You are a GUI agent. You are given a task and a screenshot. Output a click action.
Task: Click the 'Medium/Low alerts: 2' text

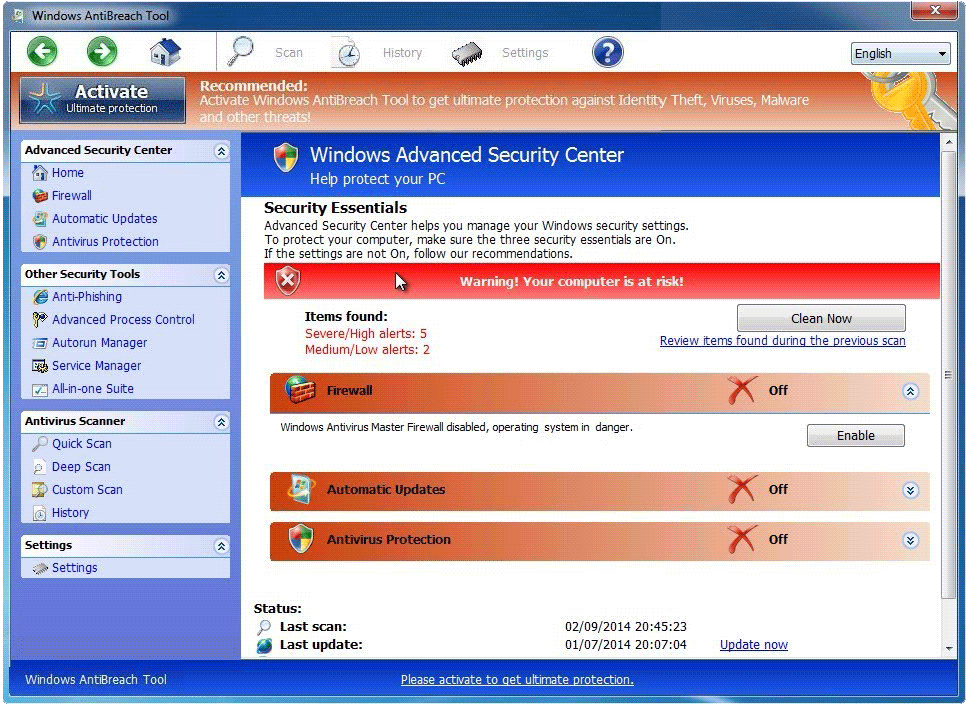click(367, 349)
